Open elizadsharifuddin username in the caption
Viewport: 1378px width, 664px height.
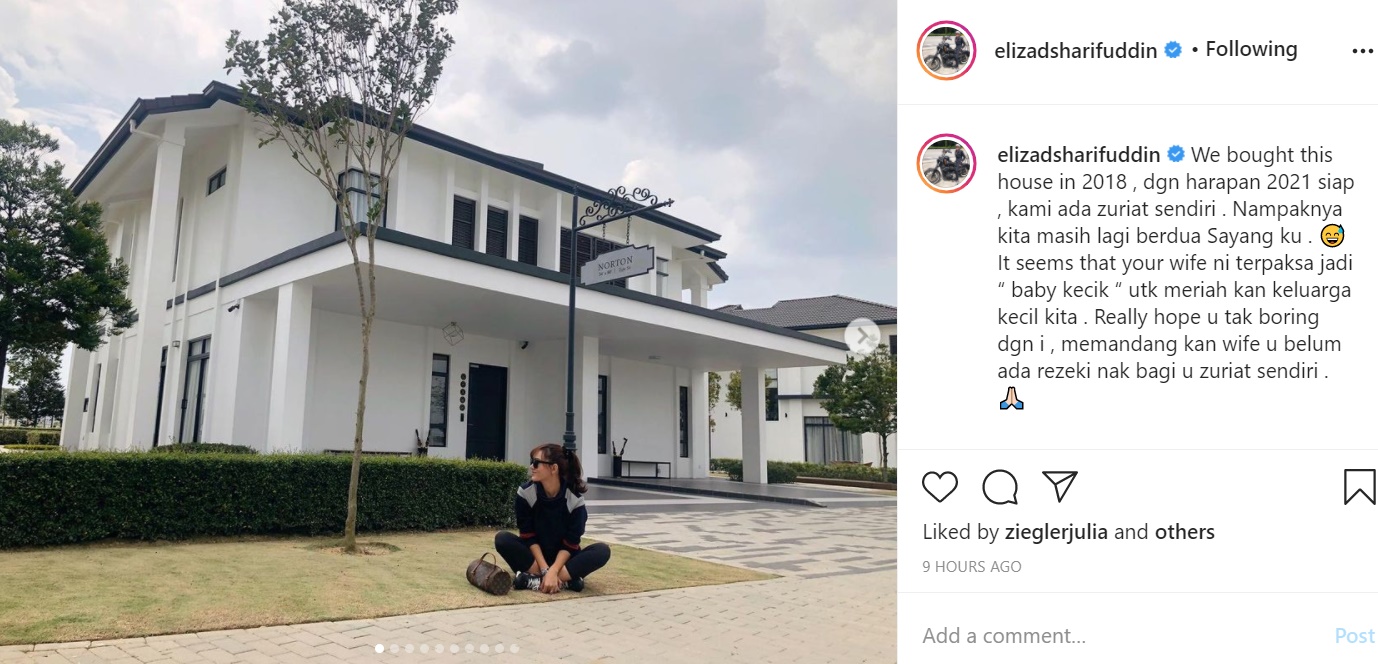point(1079,155)
